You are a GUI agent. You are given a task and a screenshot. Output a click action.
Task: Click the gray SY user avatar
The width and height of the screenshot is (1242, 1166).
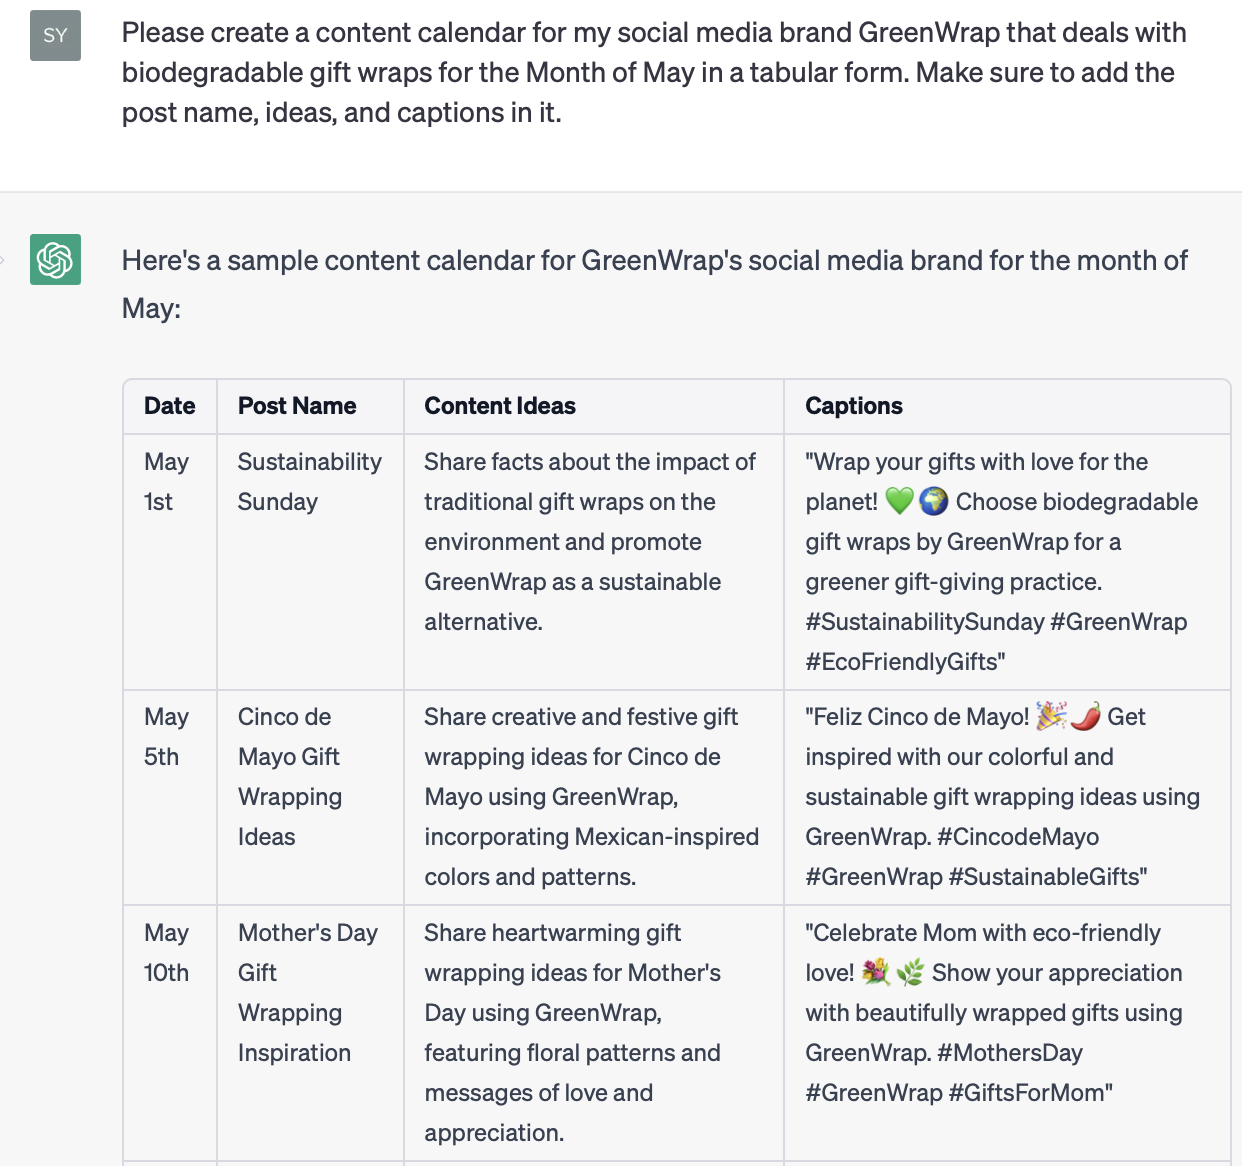tap(55, 35)
